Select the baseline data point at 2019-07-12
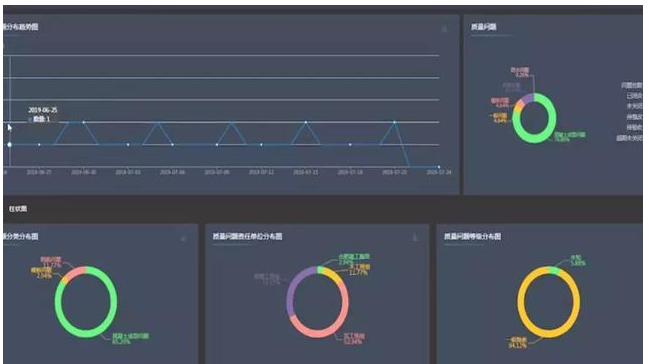This screenshot has width=649, height=364. (x=261, y=145)
